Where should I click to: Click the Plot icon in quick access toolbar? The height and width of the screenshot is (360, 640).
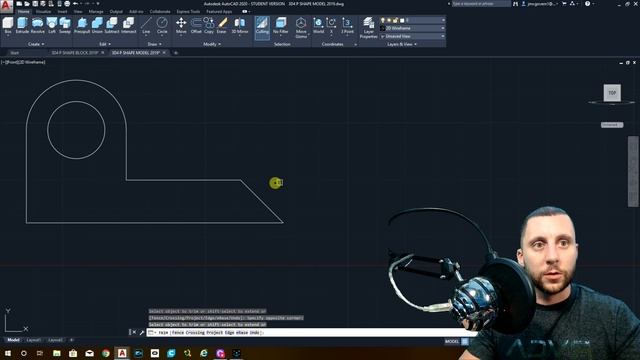click(x=67, y=4)
